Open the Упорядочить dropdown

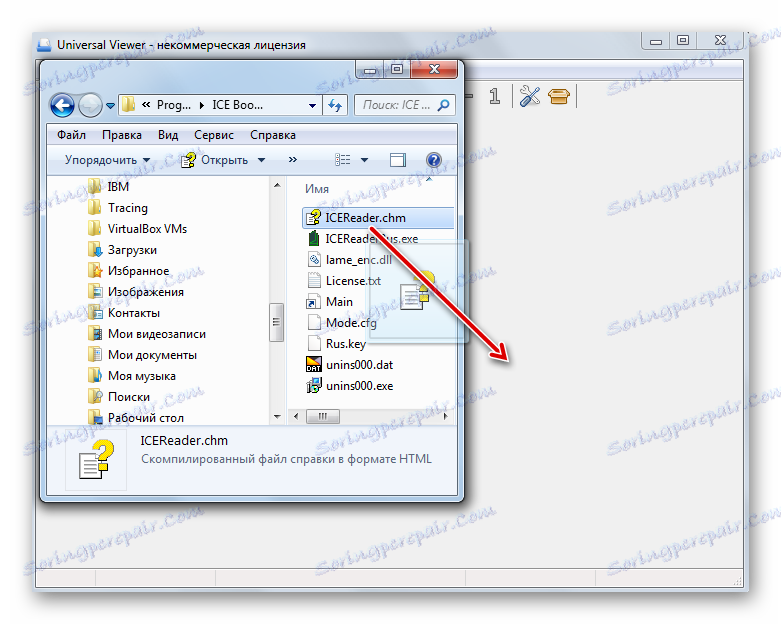pos(107,160)
